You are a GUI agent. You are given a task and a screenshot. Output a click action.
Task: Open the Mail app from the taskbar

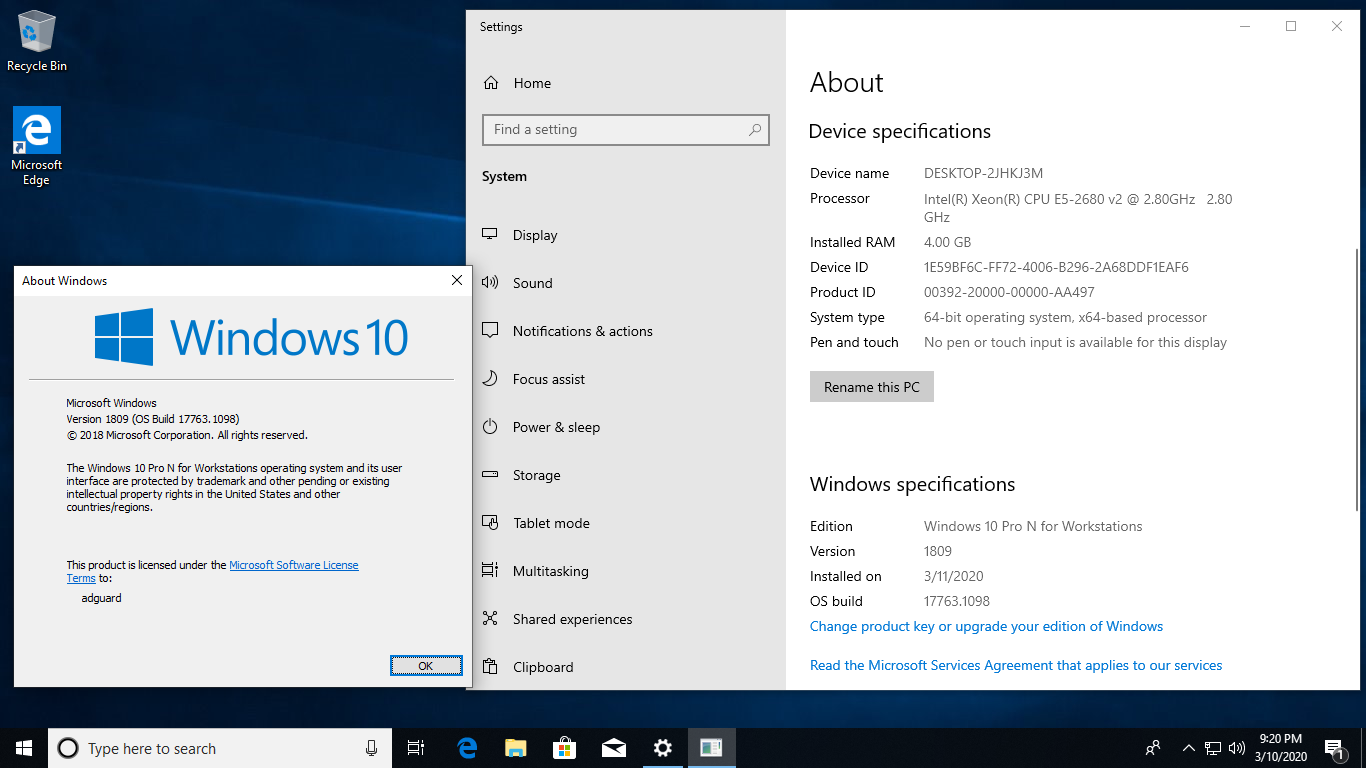[x=613, y=748]
